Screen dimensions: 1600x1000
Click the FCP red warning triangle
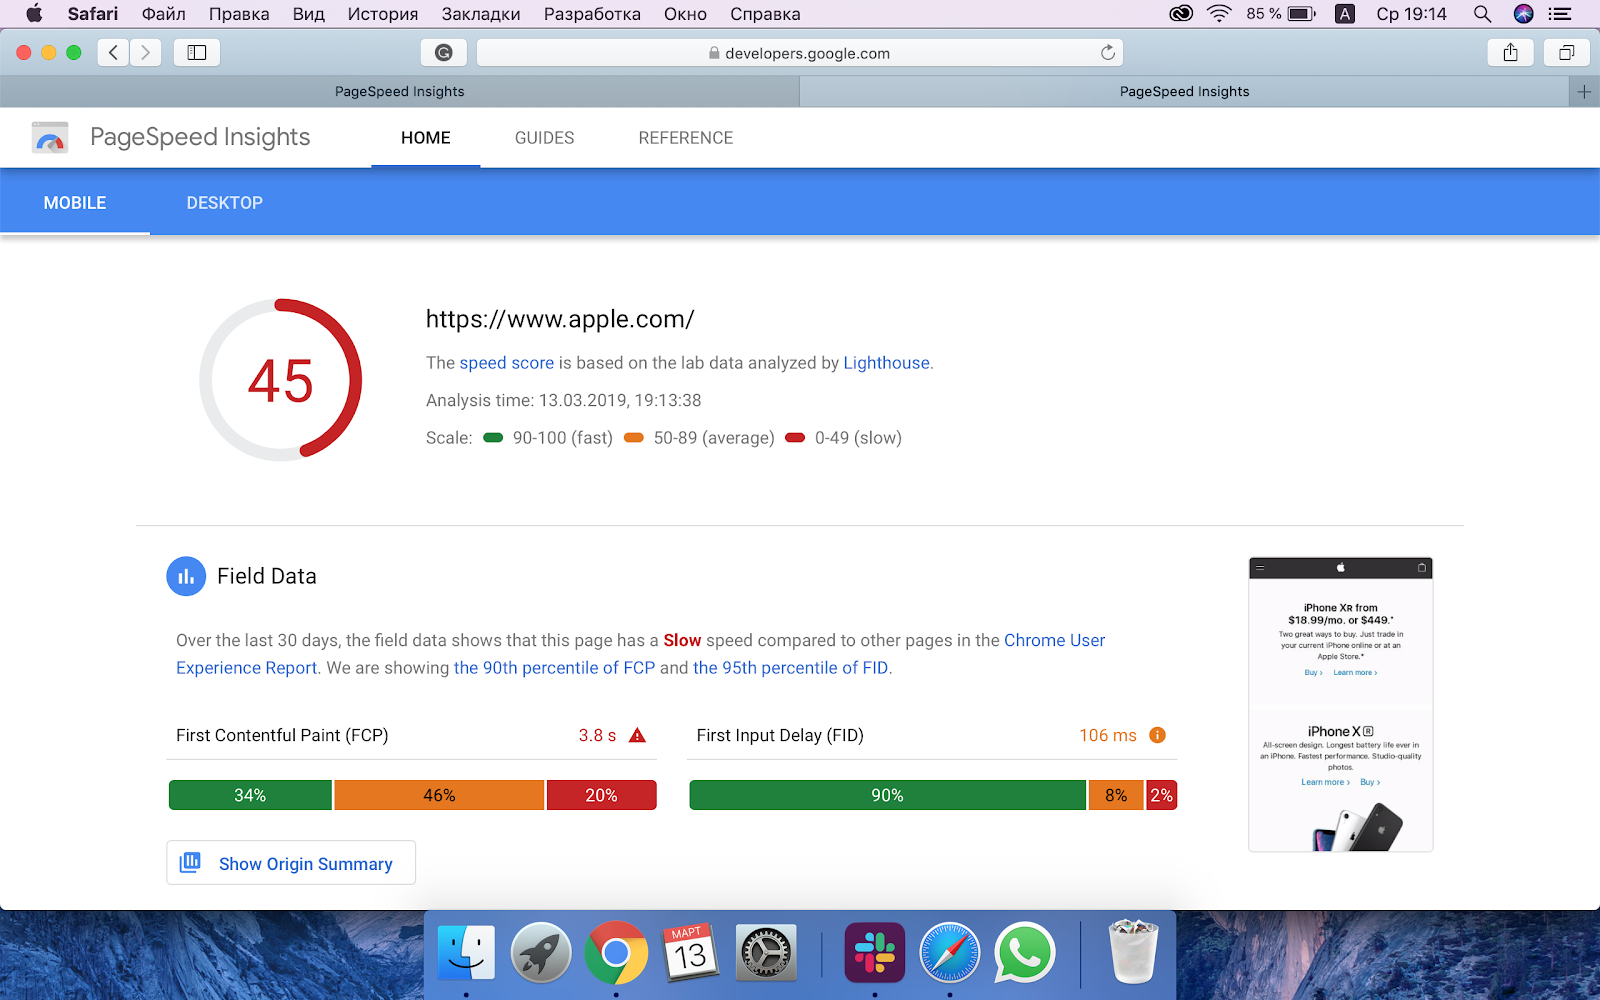point(637,735)
